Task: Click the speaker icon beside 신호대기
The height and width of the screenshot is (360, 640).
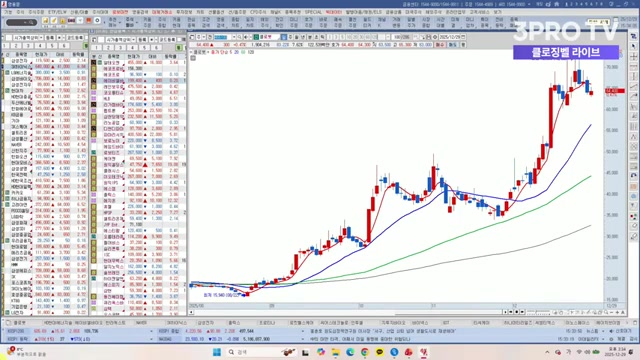Action: pos(611,331)
